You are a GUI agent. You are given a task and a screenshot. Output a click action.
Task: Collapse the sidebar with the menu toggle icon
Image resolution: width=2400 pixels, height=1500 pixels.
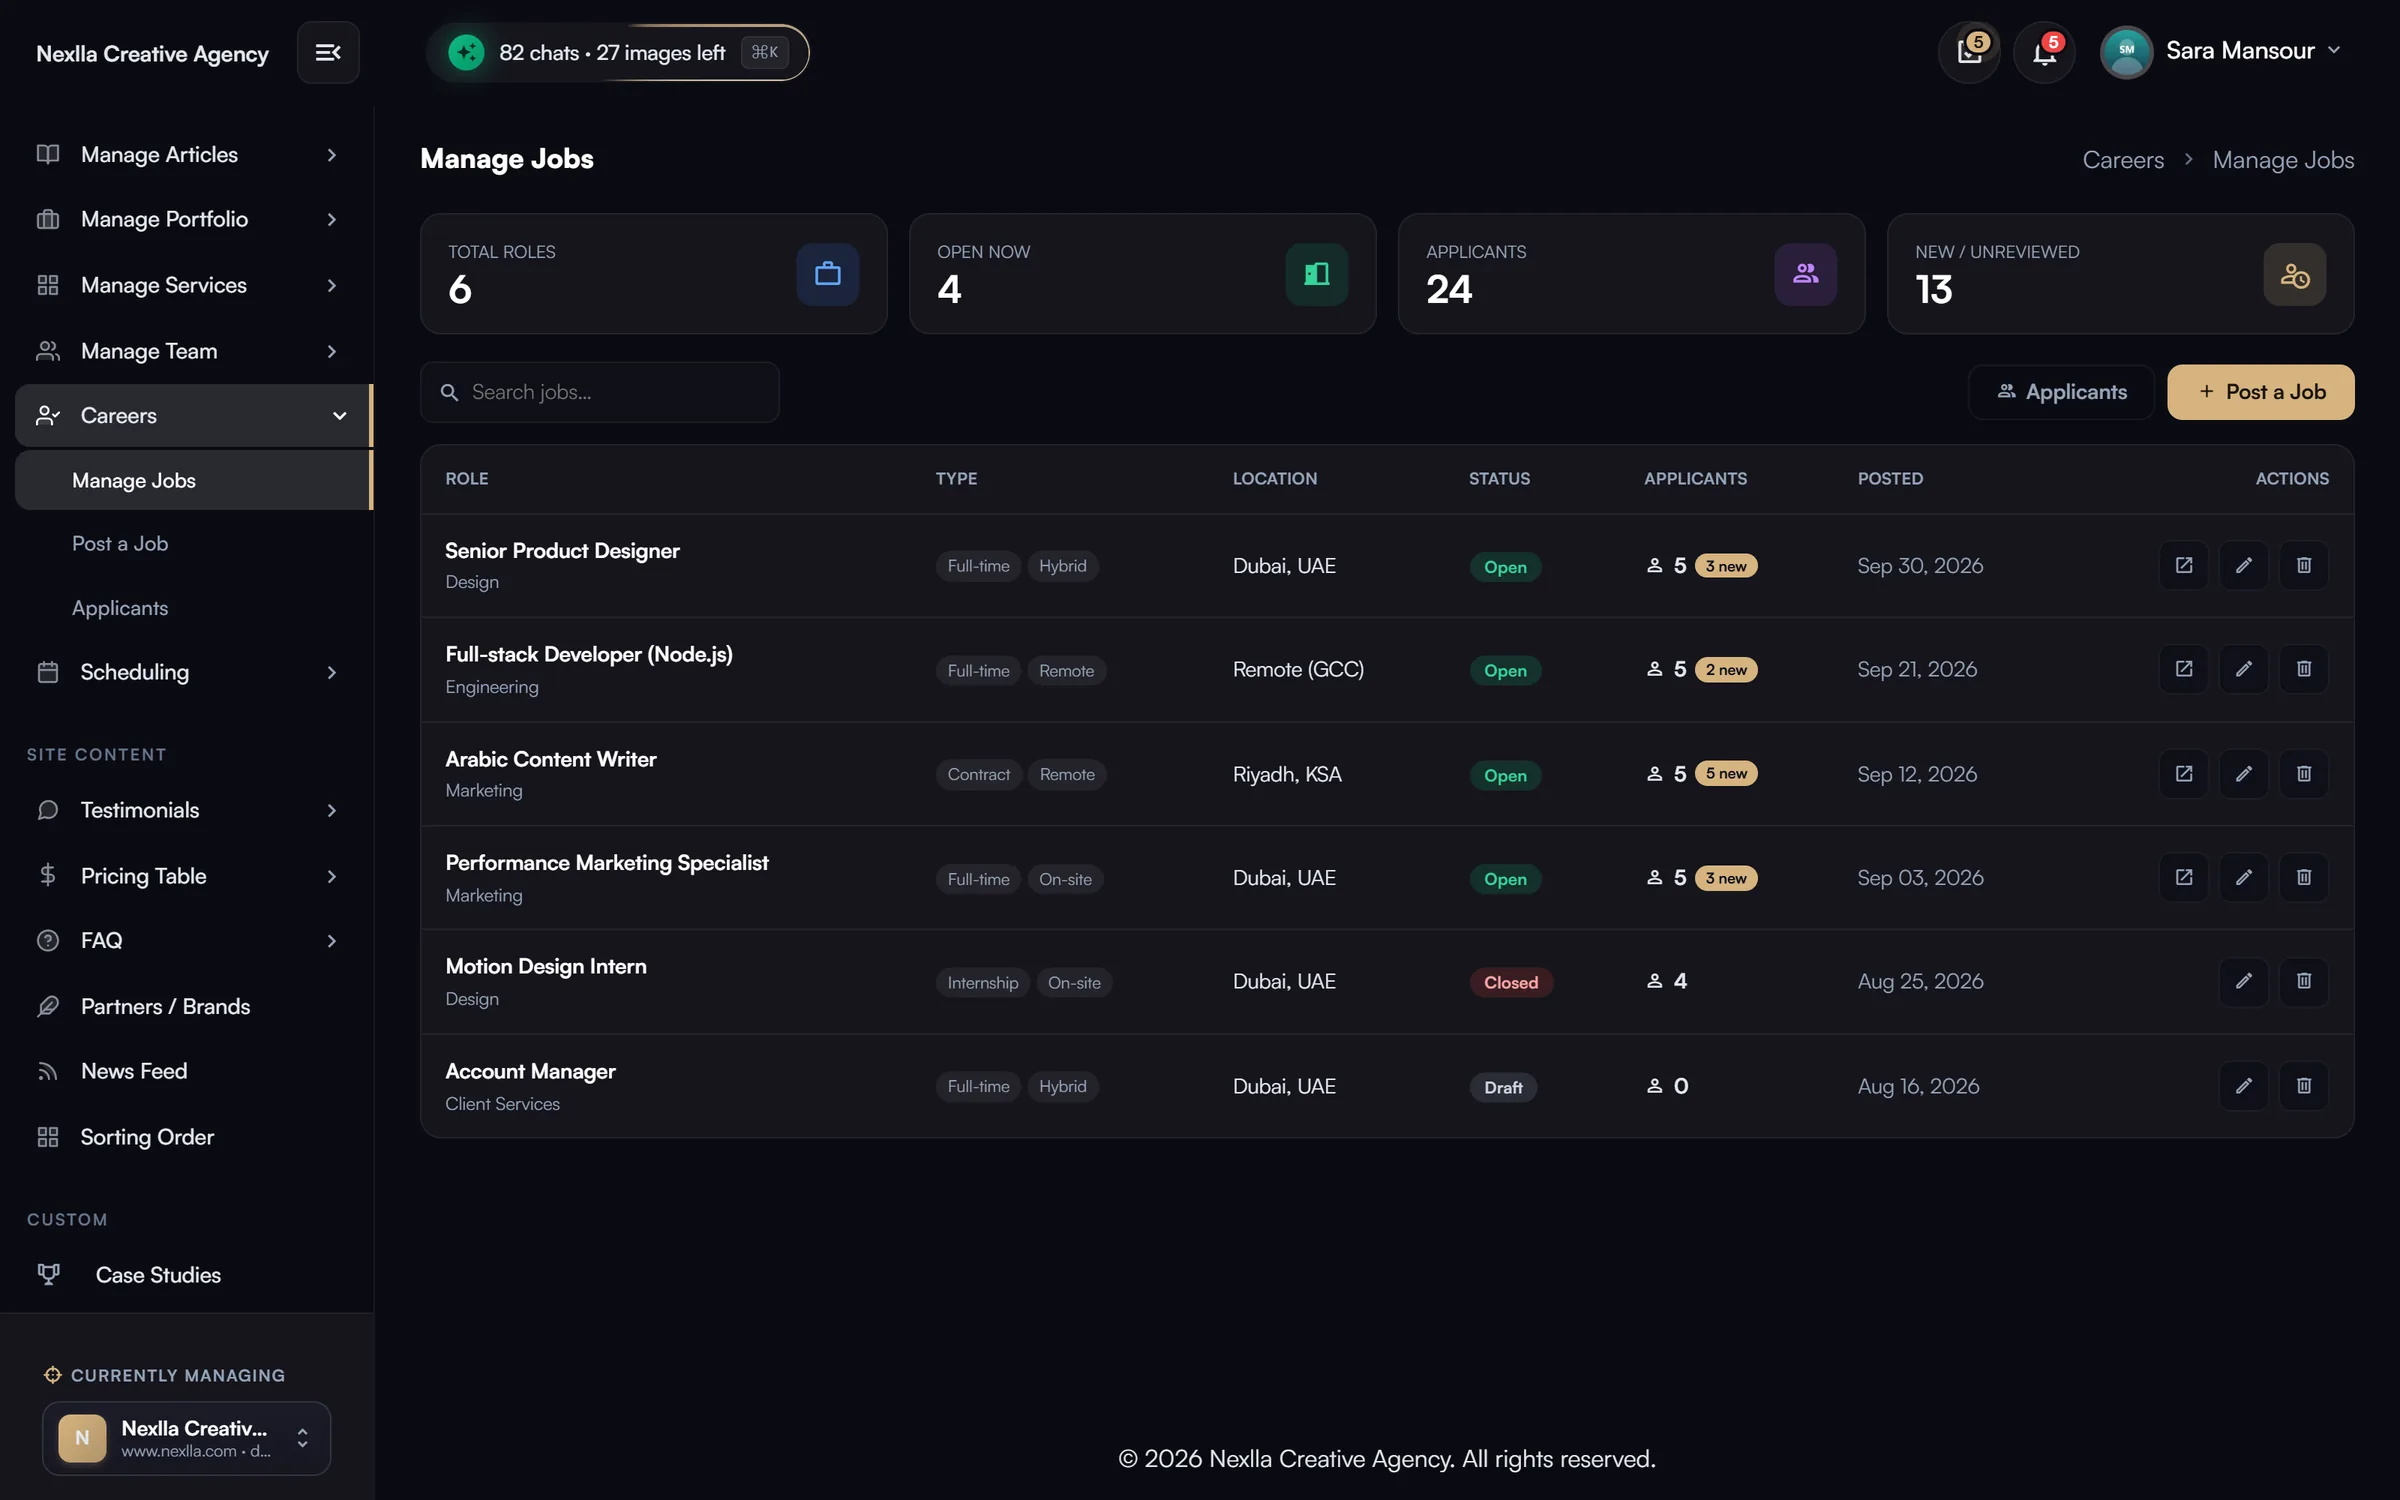pos(328,52)
